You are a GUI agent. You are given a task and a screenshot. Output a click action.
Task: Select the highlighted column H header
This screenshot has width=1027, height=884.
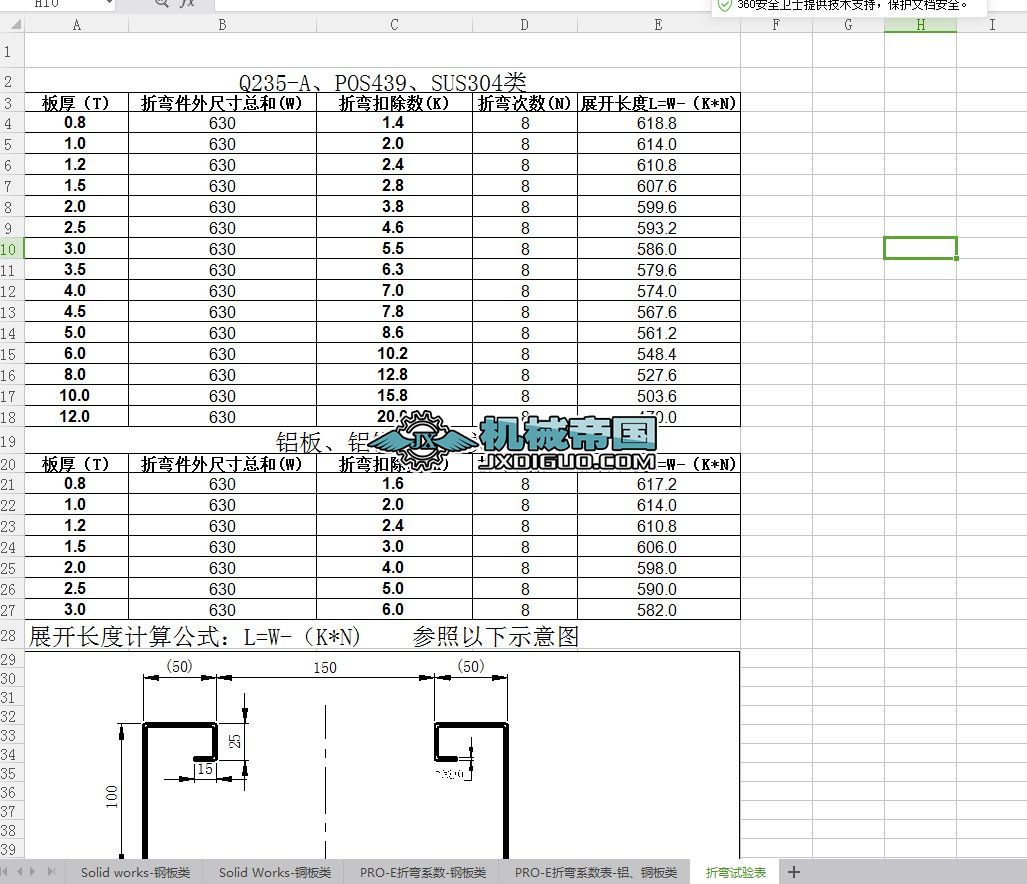pos(920,25)
